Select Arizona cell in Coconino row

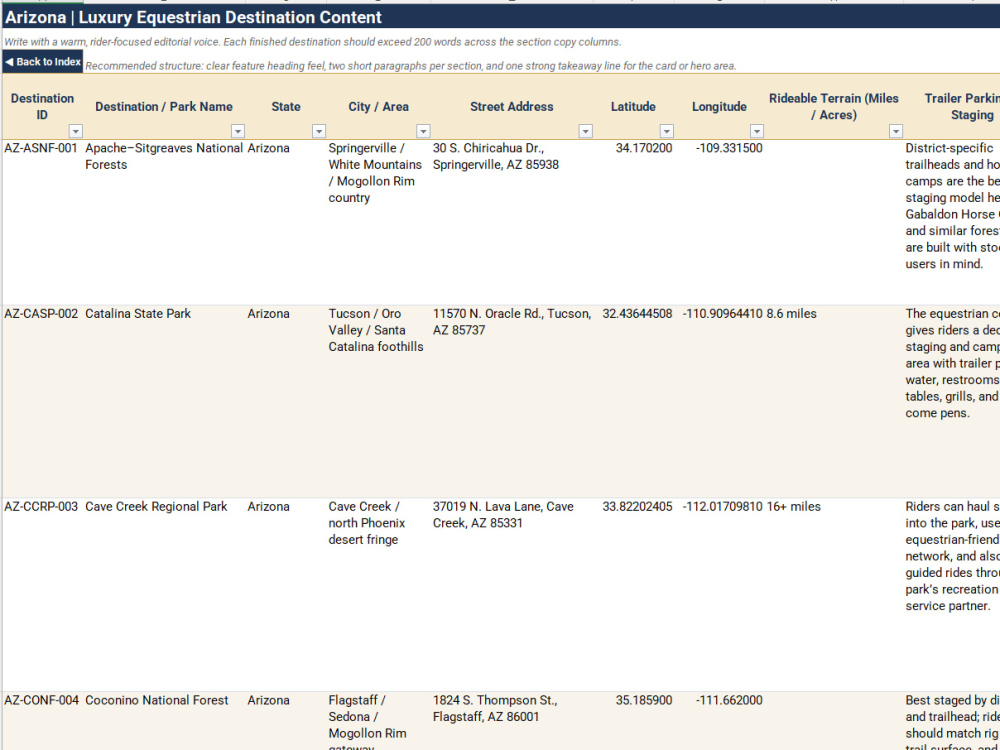coord(286,721)
